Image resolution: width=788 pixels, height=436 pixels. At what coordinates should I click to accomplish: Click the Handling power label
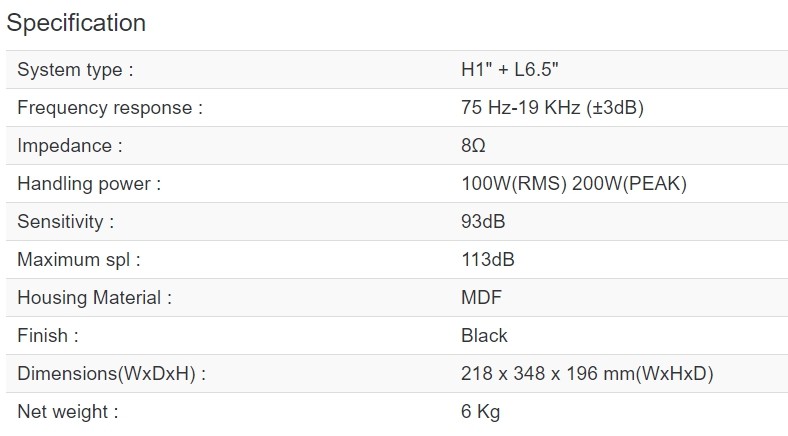click(x=89, y=184)
